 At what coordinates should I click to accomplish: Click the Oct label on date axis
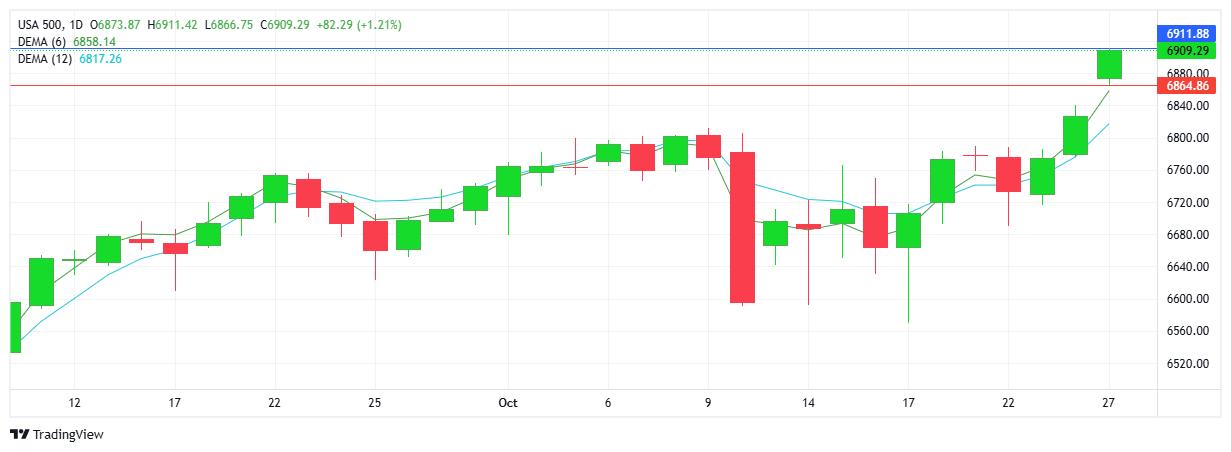pyautogui.click(x=508, y=403)
